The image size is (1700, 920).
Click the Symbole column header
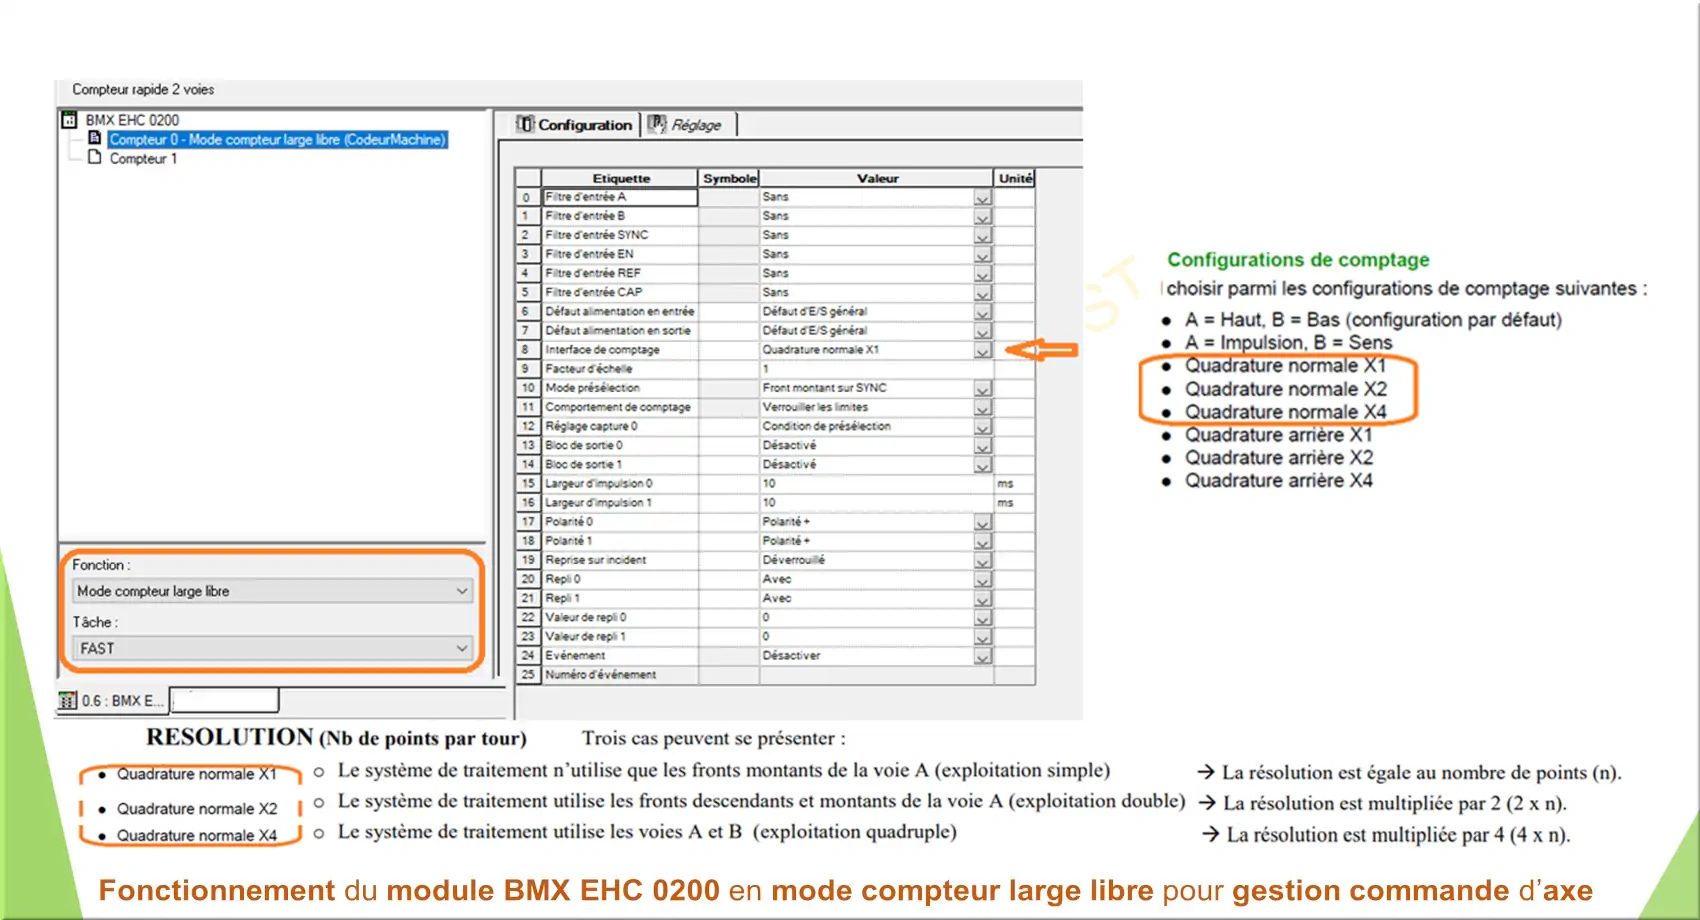pos(729,178)
